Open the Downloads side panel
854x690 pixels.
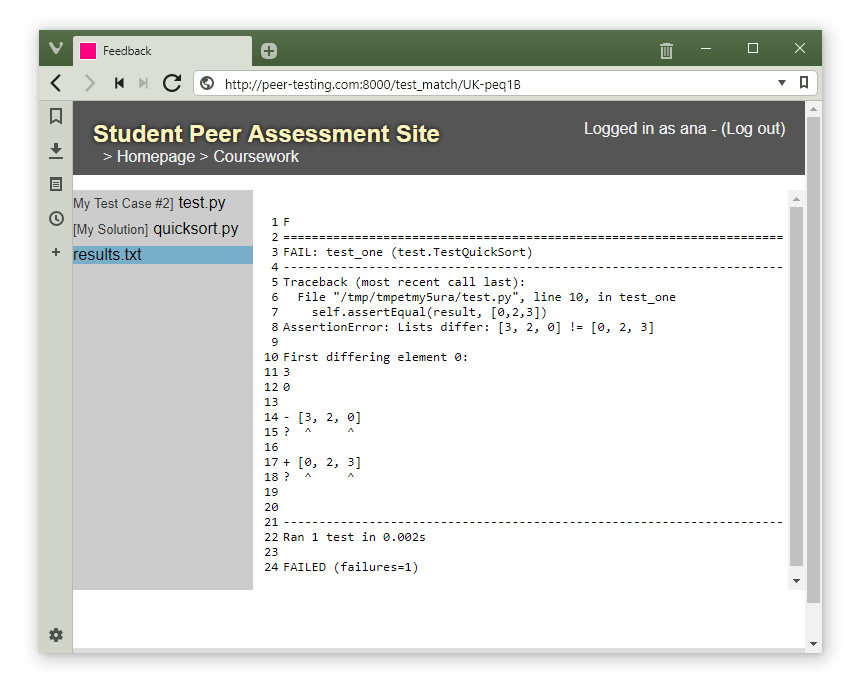(56, 150)
